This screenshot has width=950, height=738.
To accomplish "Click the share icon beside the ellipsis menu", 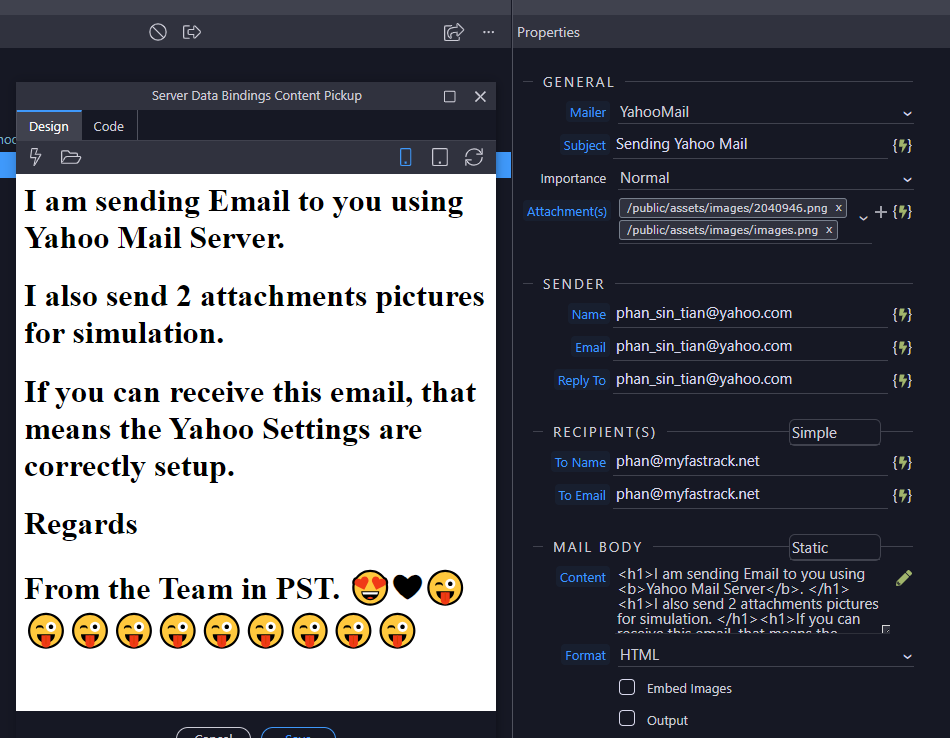I will (453, 32).
